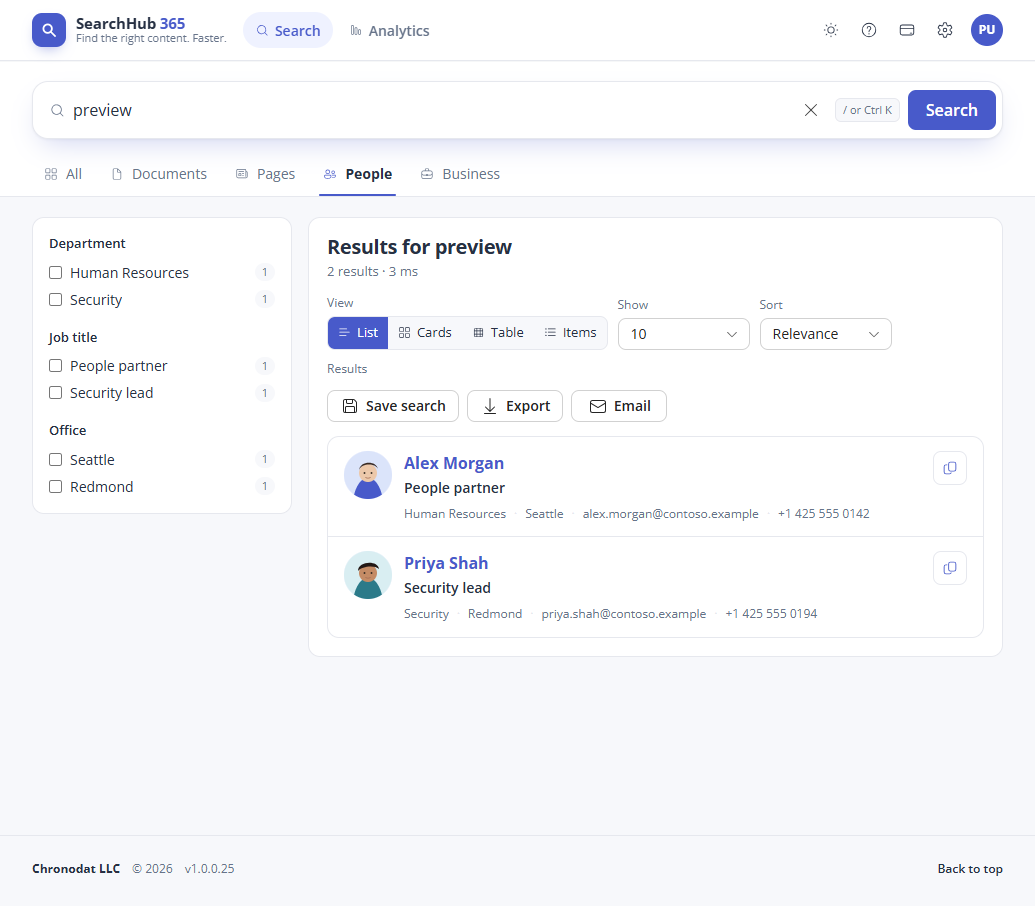
Task: Copy Priya Shah's contact details
Action: click(x=950, y=567)
